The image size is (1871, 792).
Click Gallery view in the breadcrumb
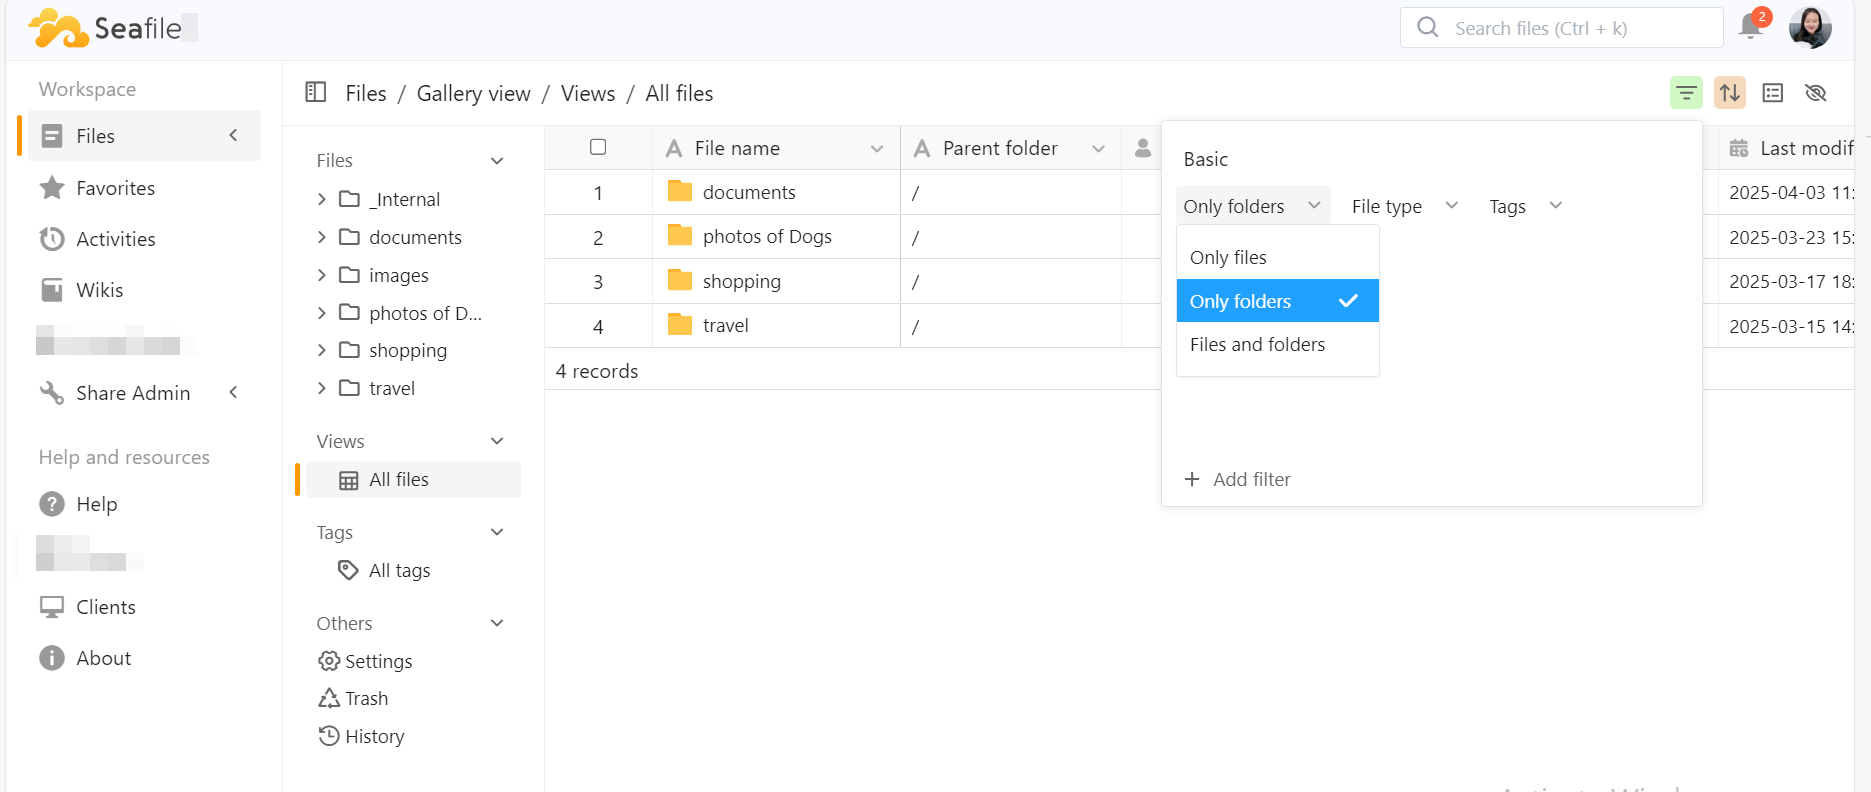[473, 93]
